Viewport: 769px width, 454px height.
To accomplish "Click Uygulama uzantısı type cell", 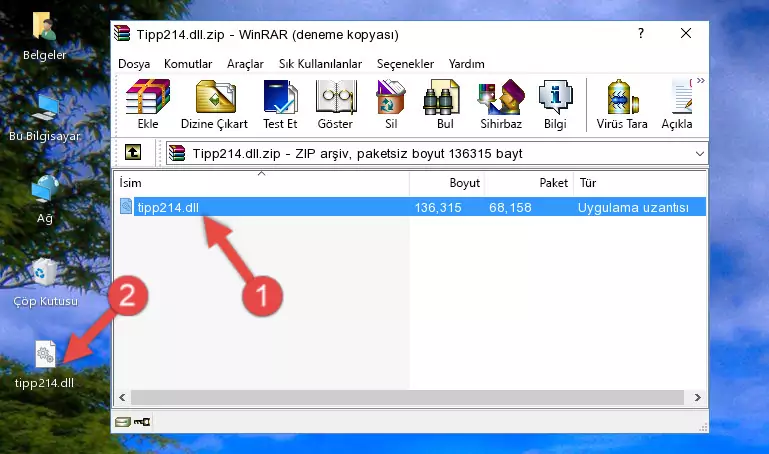I will click(x=633, y=208).
